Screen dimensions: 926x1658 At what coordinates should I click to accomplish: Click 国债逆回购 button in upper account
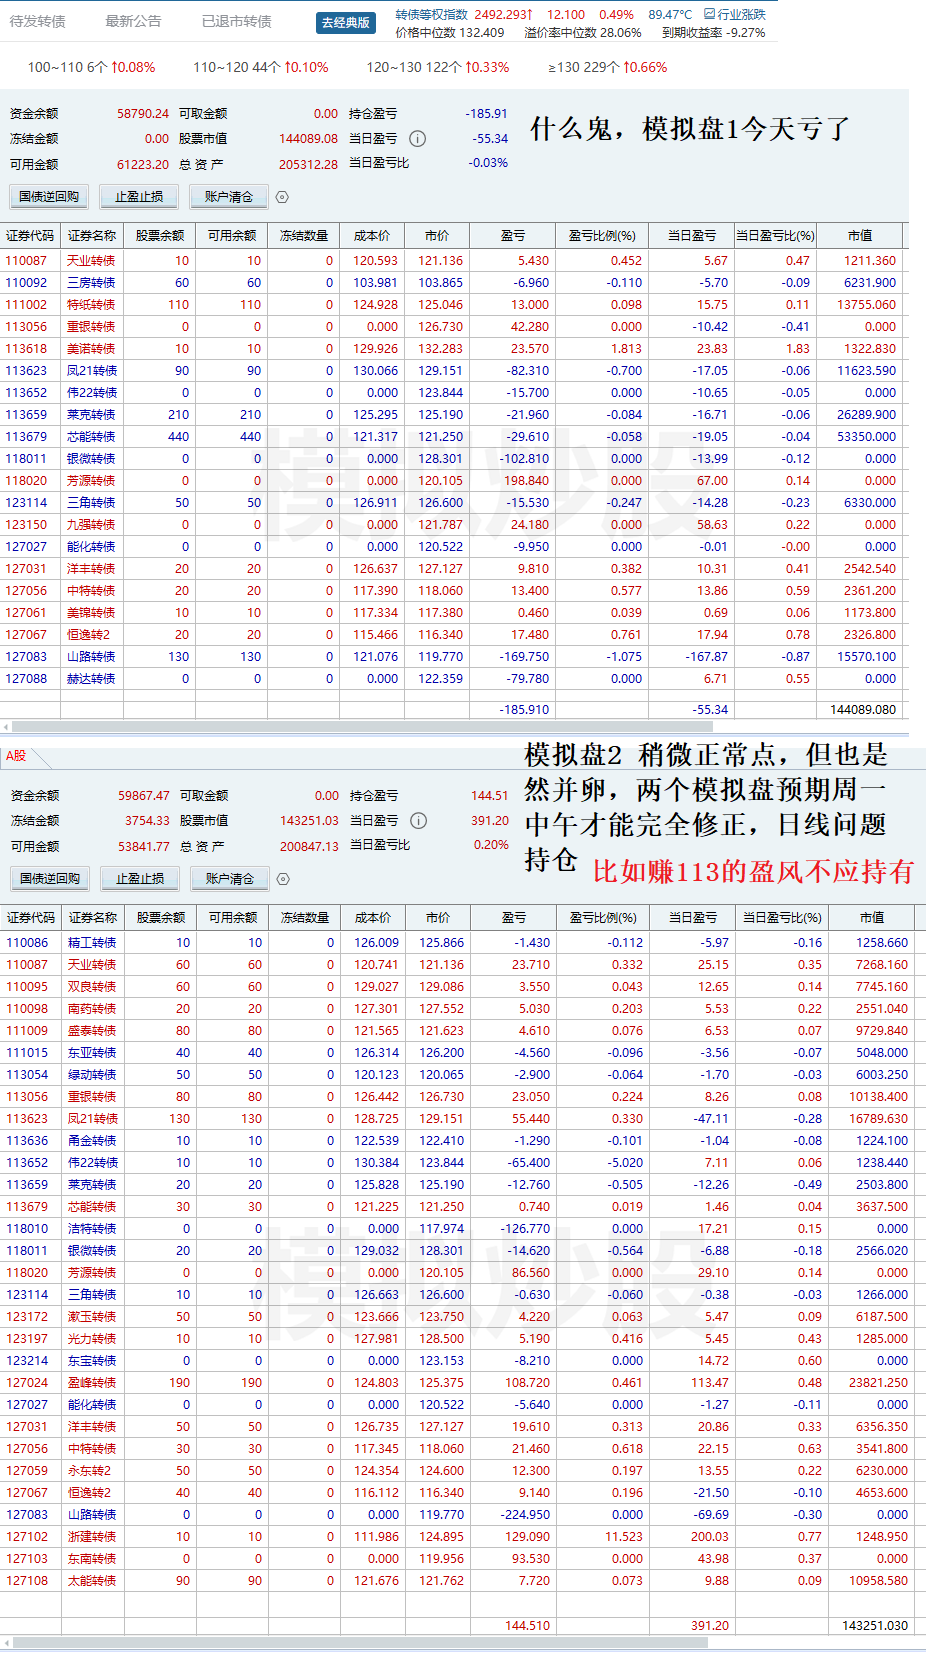click(49, 197)
